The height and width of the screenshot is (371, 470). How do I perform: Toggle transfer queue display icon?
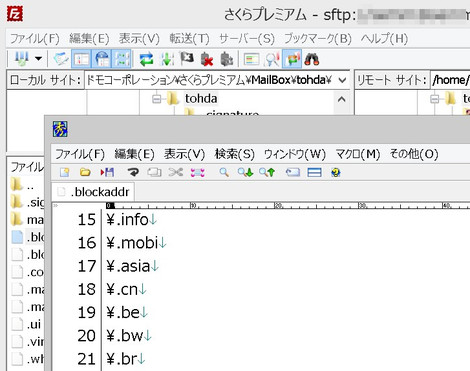click(122, 59)
